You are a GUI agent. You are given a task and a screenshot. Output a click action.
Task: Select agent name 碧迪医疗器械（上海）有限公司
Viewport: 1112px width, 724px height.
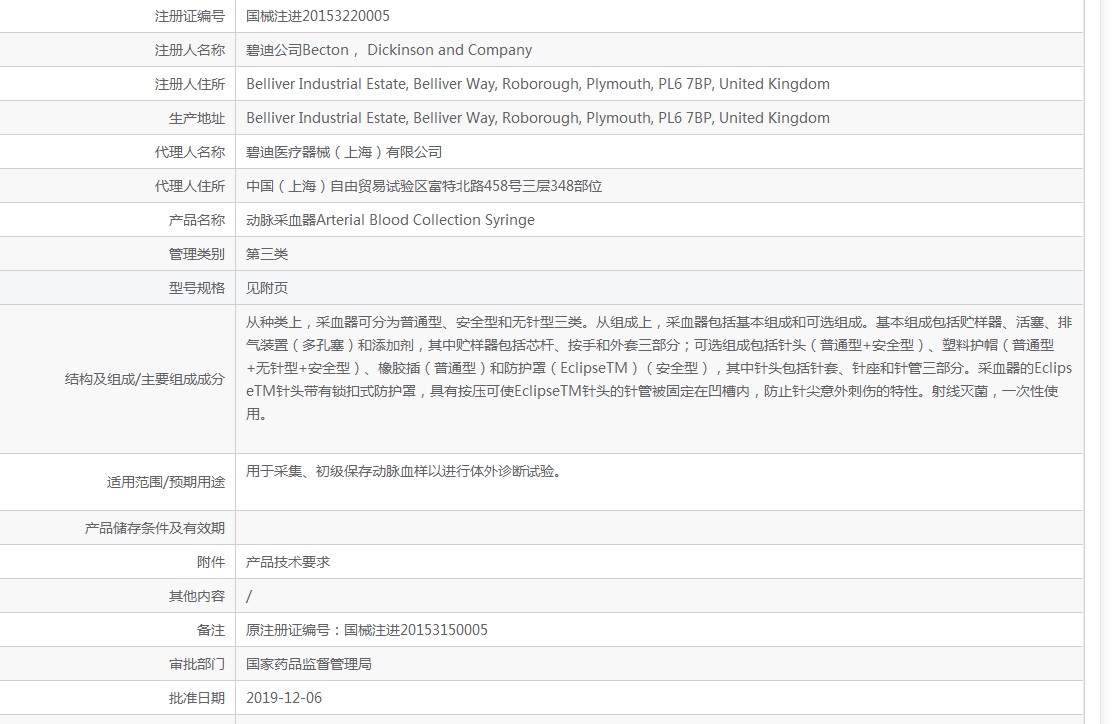[344, 152]
